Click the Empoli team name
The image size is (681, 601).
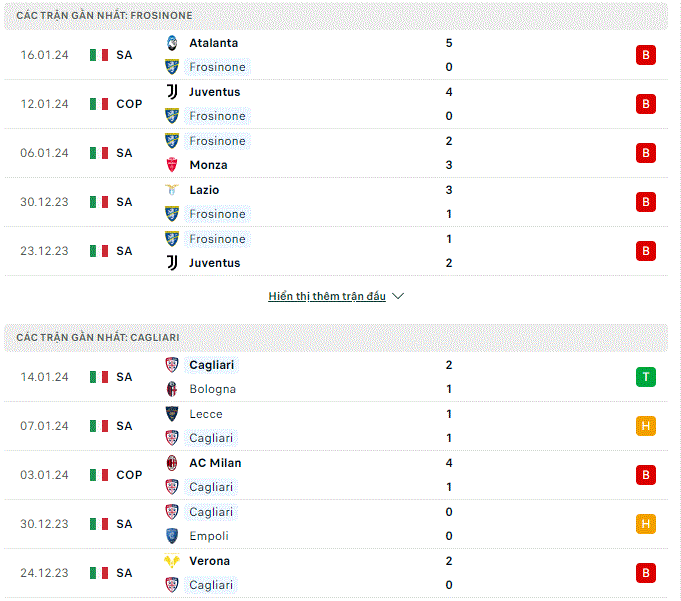coord(209,536)
